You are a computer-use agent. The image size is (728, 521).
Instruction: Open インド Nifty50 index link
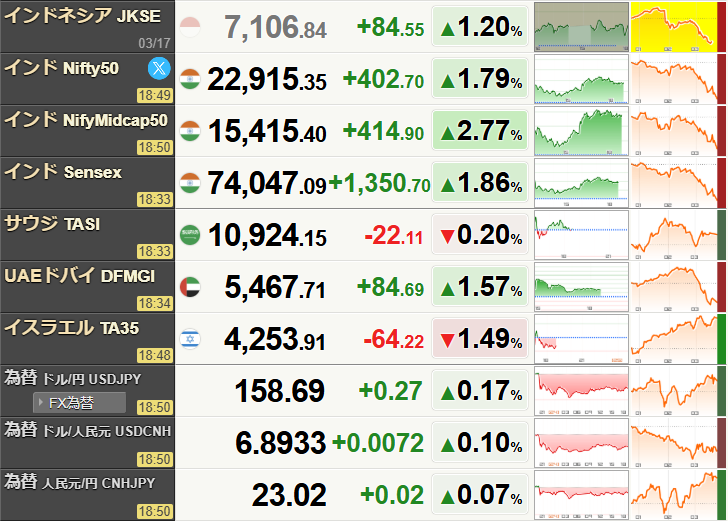pyautogui.click(x=61, y=68)
